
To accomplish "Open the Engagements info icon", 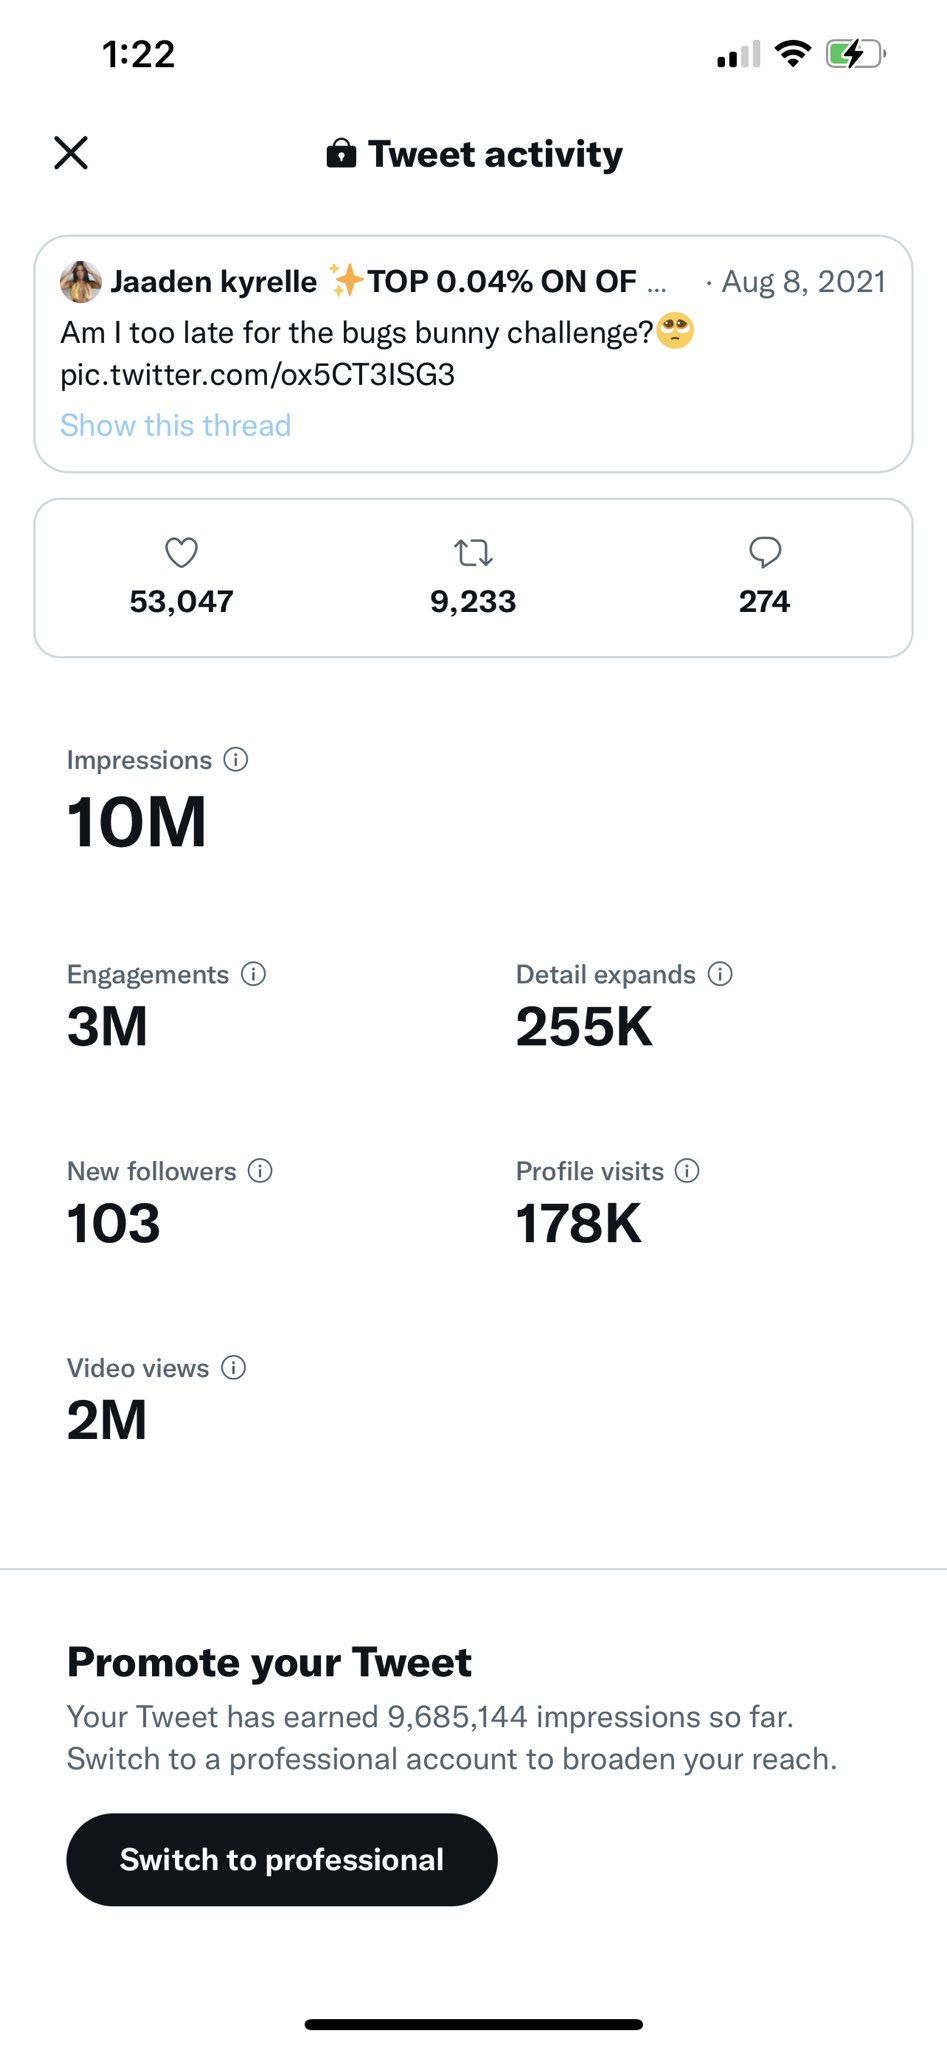I will tap(254, 974).
